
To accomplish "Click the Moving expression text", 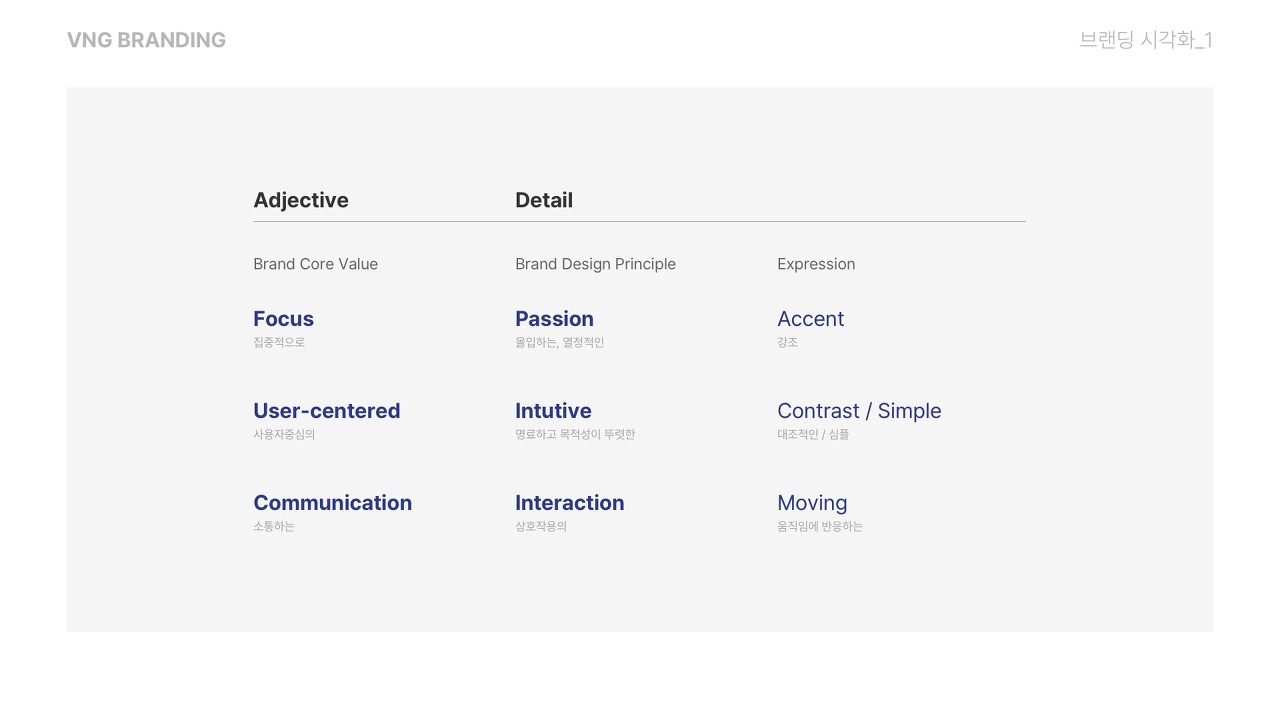I will point(812,503).
